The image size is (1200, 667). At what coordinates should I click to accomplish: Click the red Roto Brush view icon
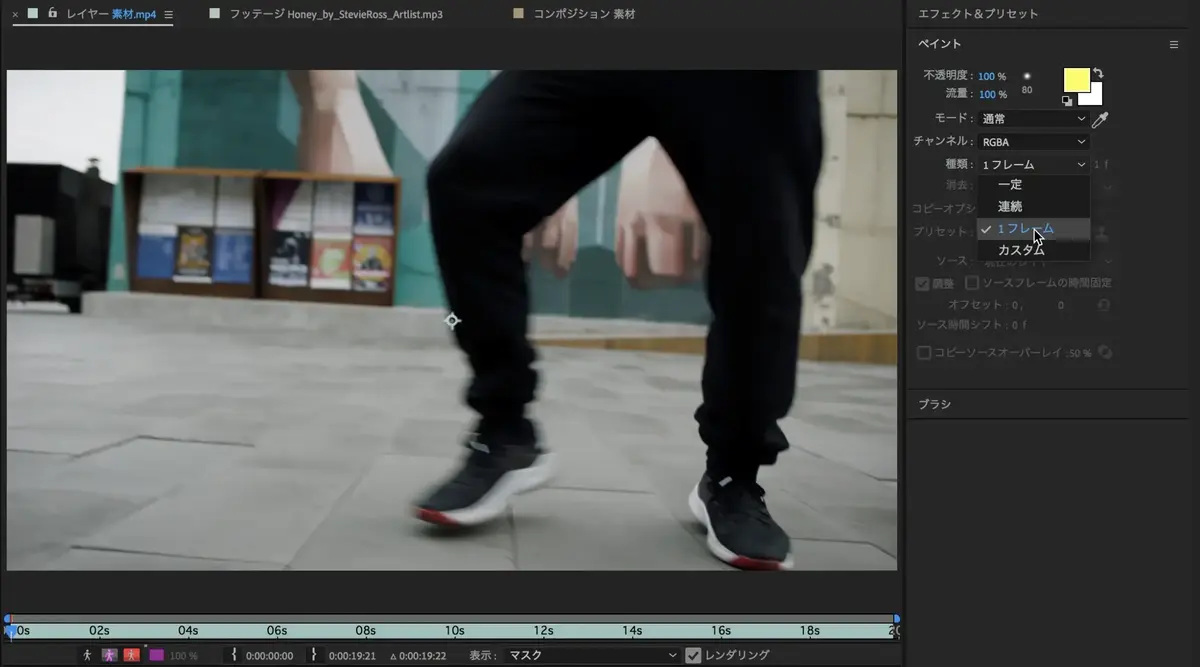tap(132, 655)
